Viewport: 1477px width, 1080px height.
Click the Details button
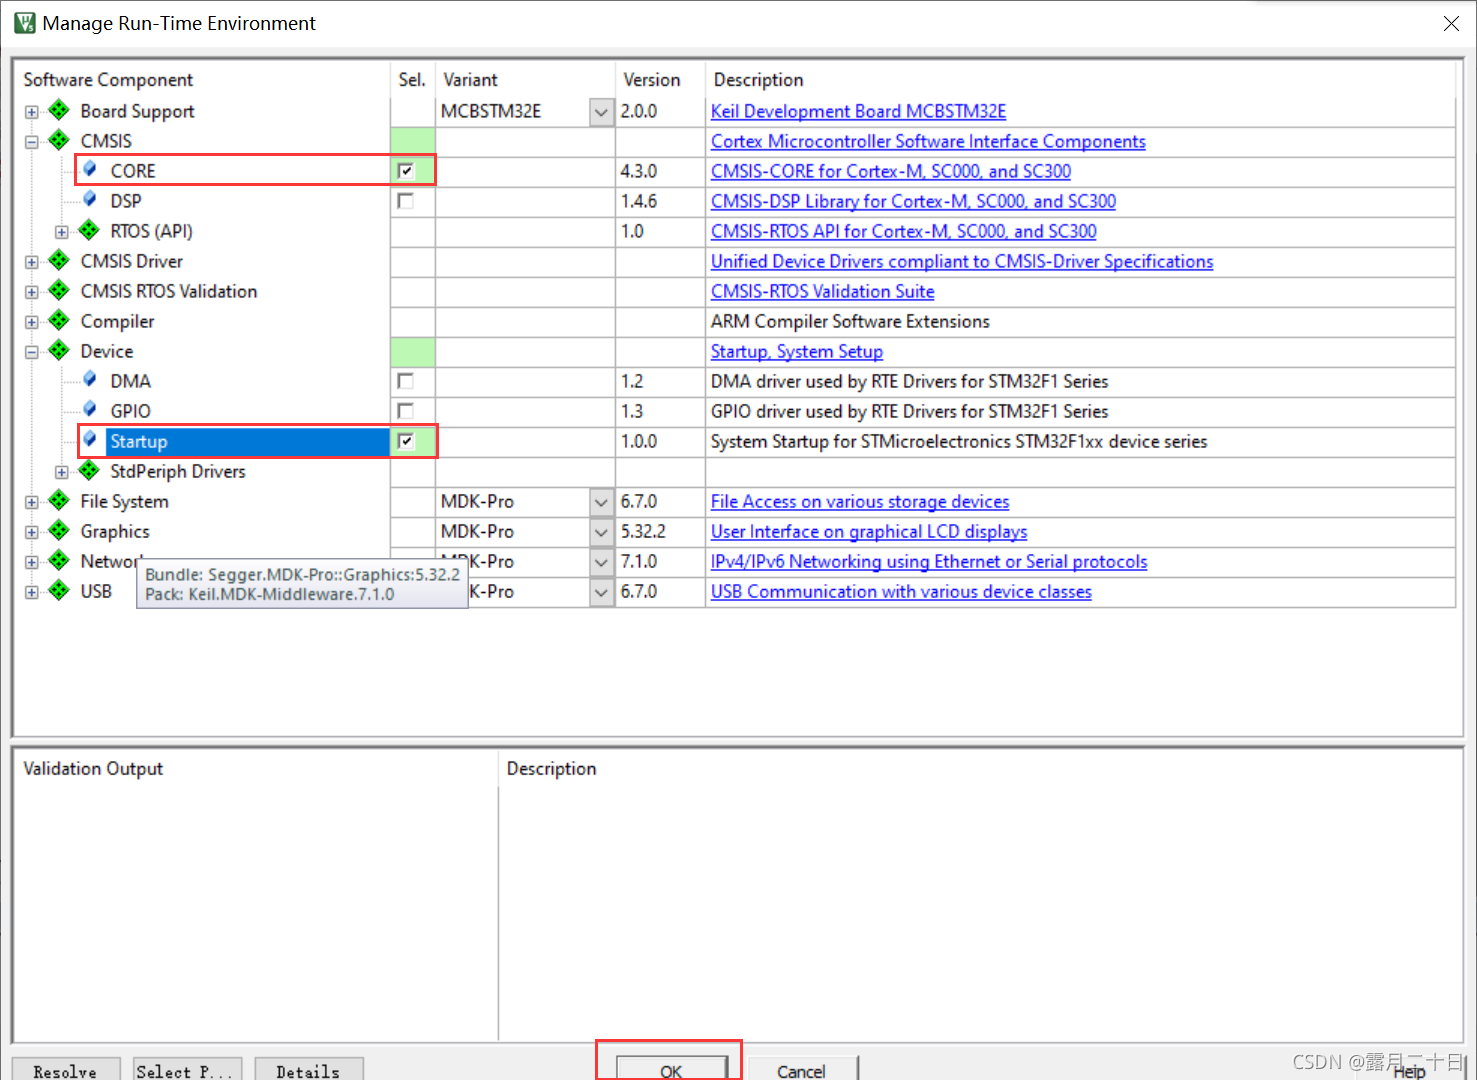[308, 1069]
